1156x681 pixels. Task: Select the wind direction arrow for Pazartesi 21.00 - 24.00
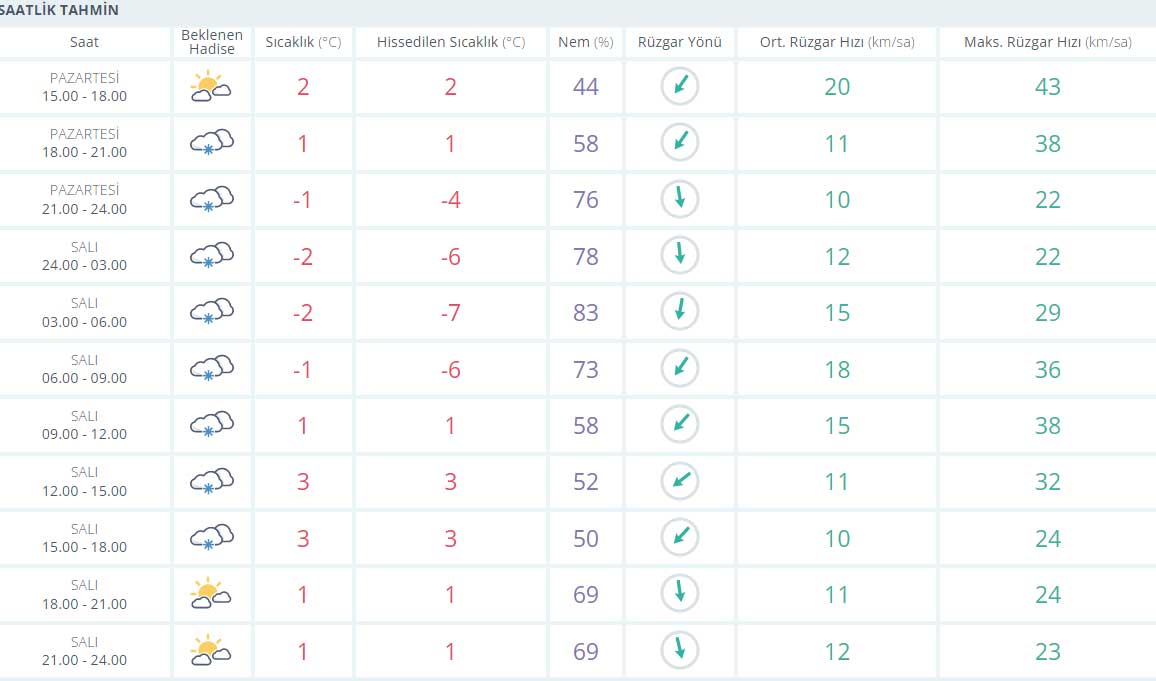click(x=680, y=199)
